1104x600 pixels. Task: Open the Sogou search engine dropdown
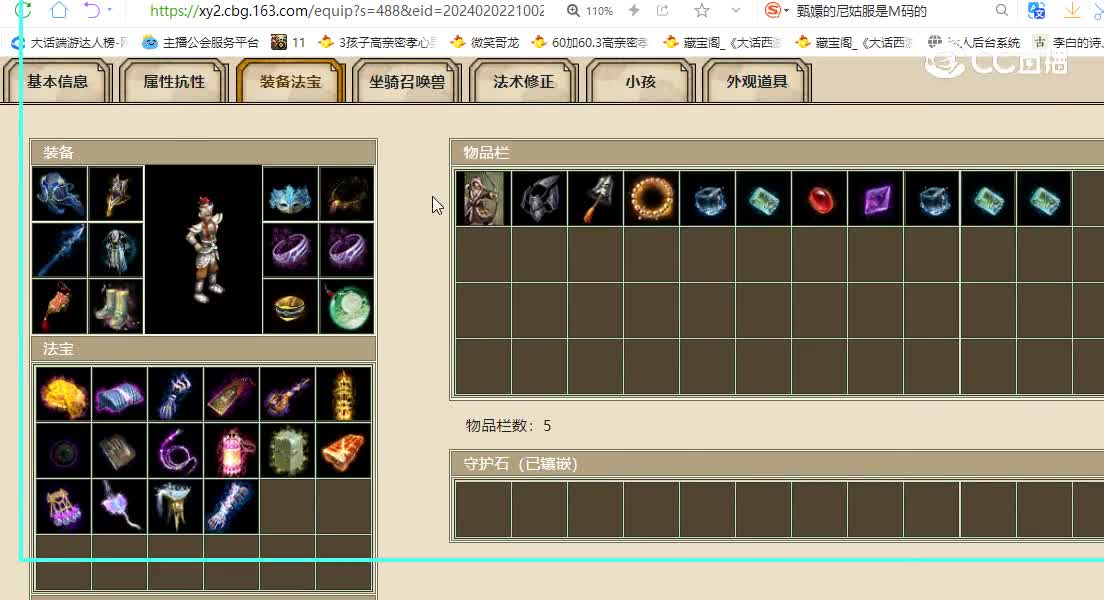tap(777, 11)
